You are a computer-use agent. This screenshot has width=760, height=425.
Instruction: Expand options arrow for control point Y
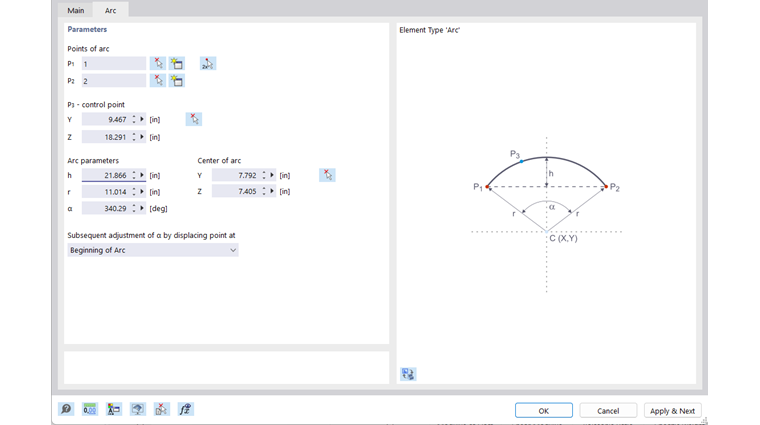[142, 119]
